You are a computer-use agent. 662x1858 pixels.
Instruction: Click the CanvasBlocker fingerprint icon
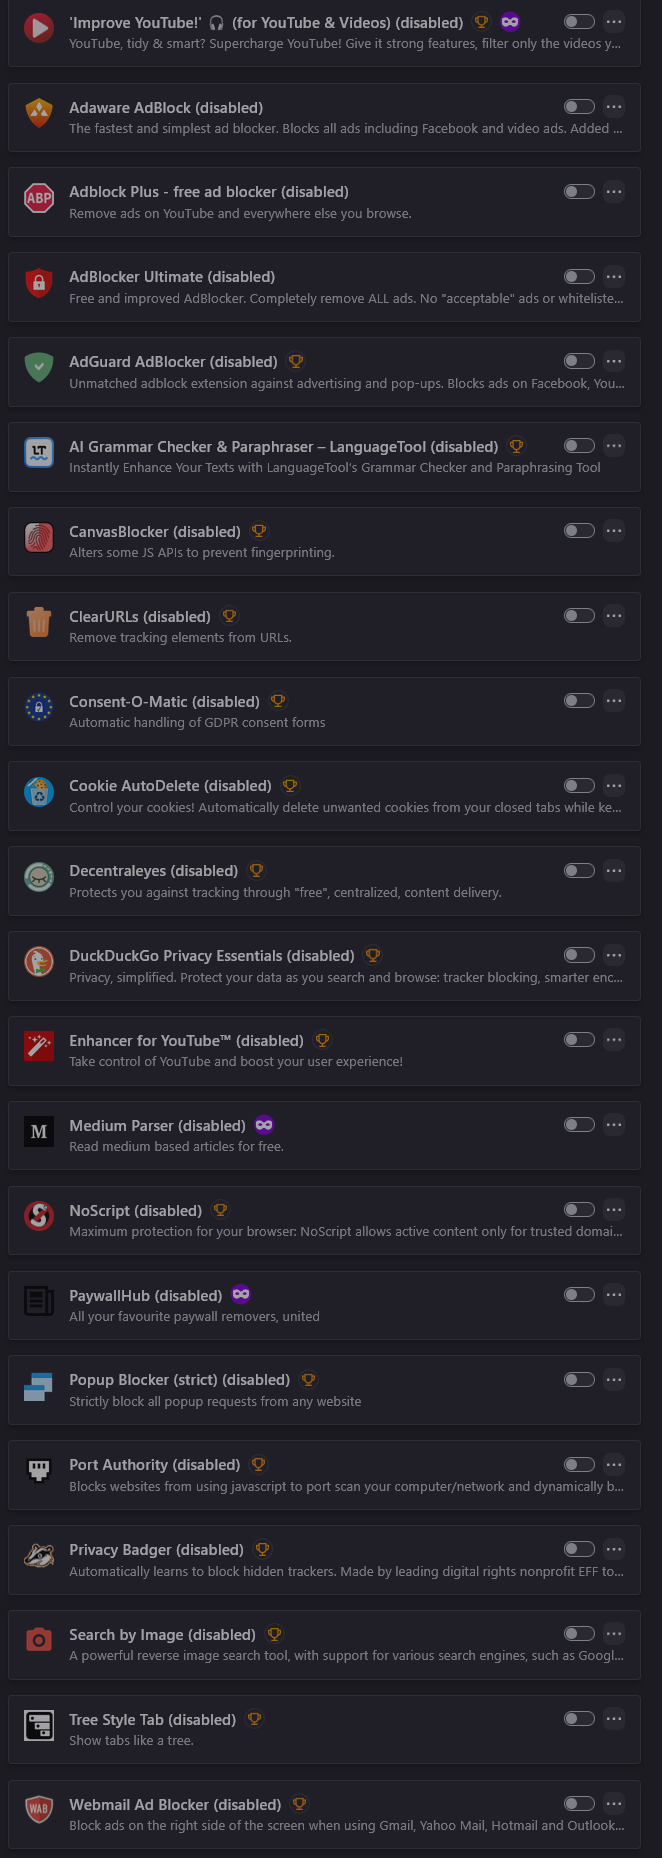point(39,537)
